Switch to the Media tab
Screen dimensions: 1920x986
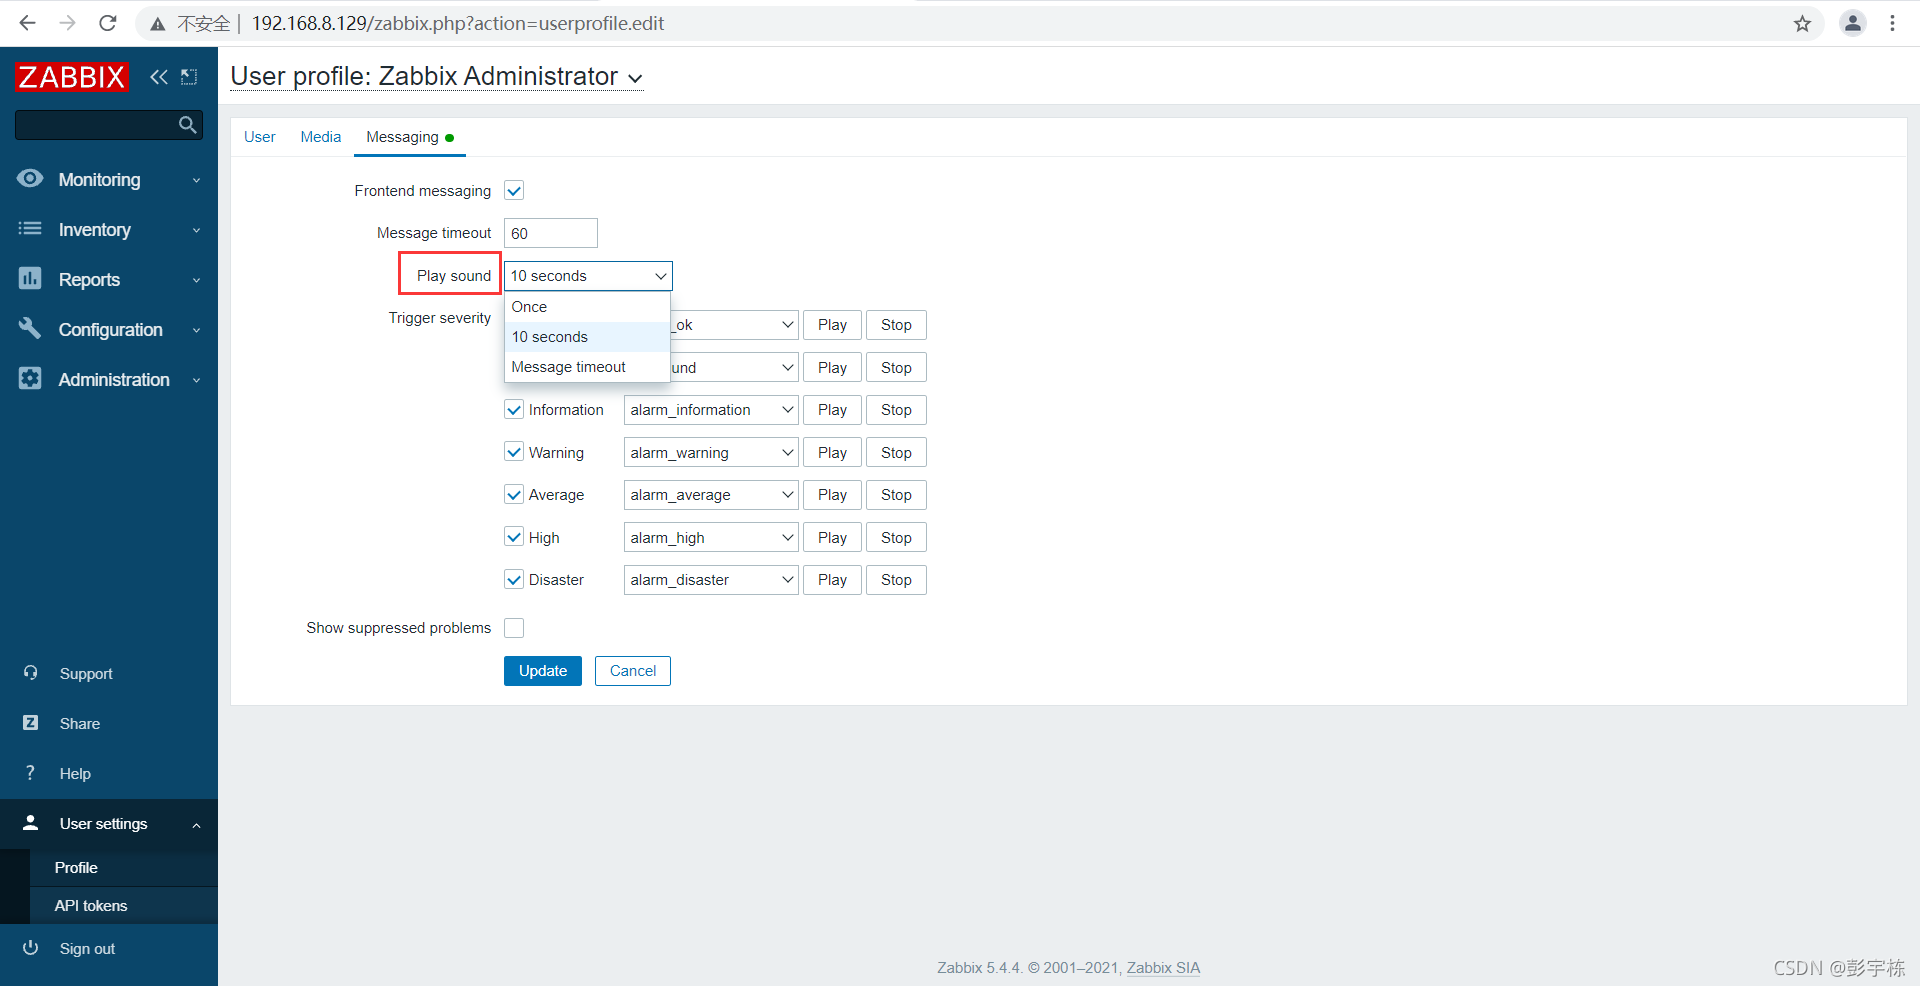click(x=320, y=137)
